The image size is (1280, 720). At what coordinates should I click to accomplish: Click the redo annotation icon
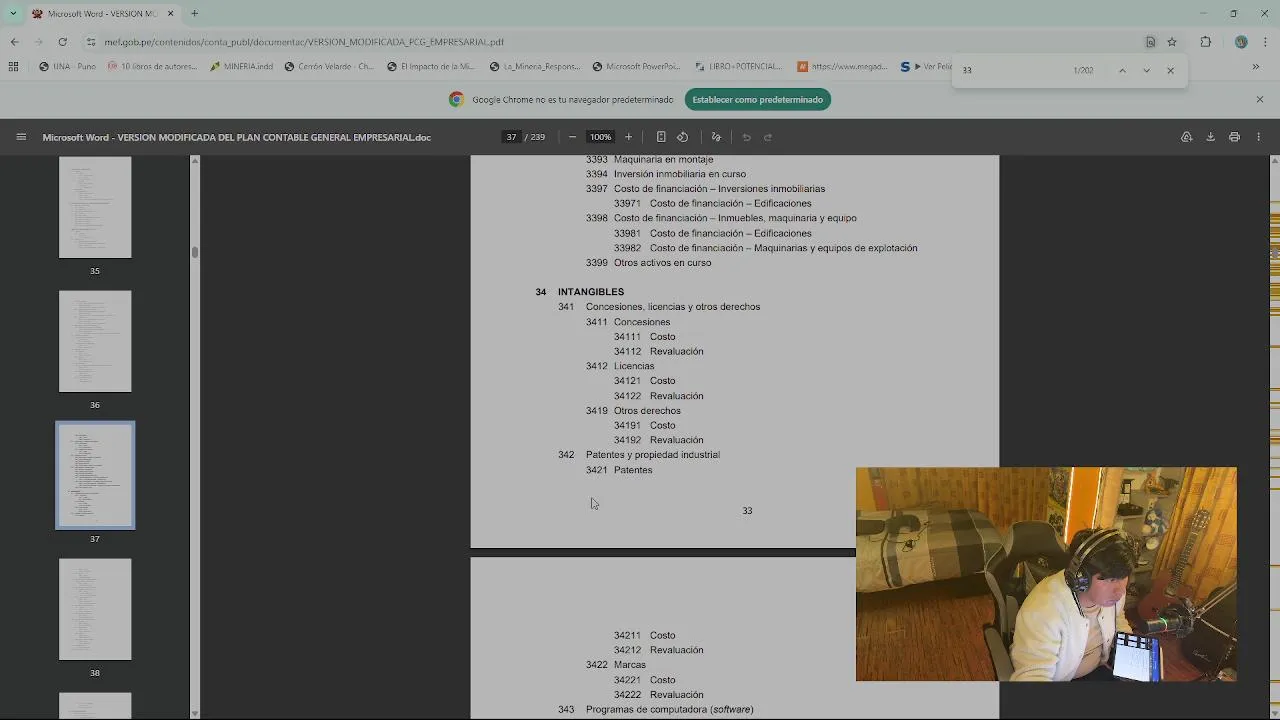768,137
